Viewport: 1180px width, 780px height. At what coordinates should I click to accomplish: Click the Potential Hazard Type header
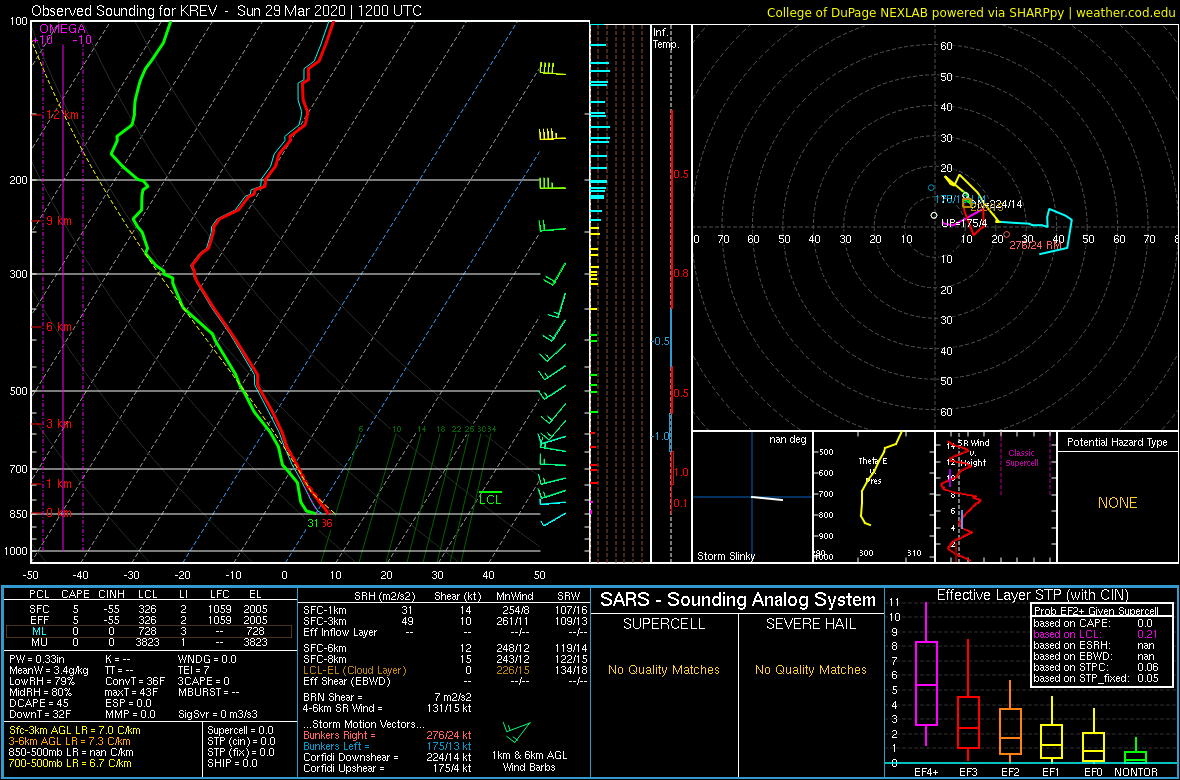[1117, 443]
